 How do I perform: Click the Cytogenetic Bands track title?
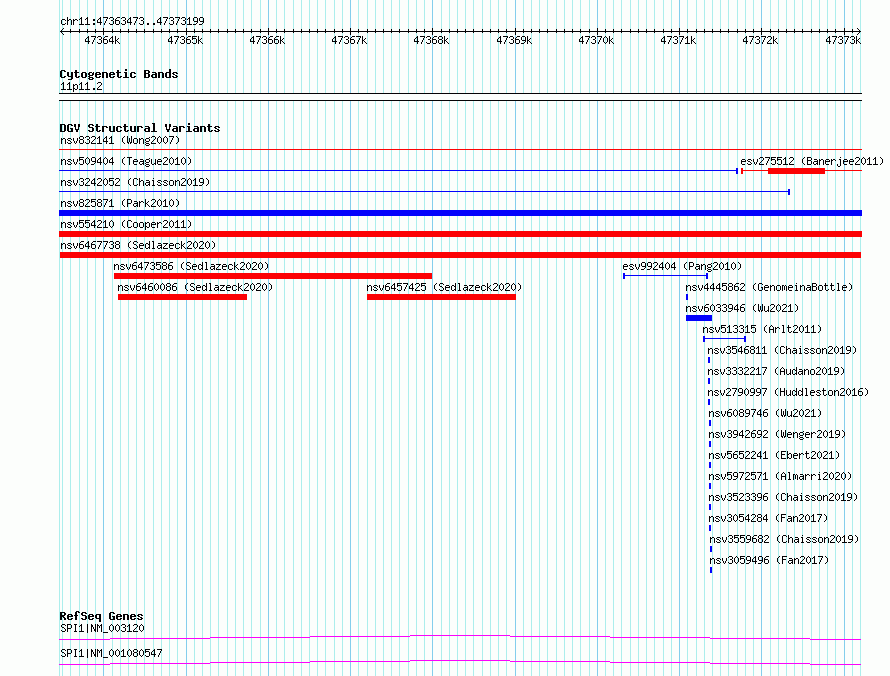(x=119, y=74)
